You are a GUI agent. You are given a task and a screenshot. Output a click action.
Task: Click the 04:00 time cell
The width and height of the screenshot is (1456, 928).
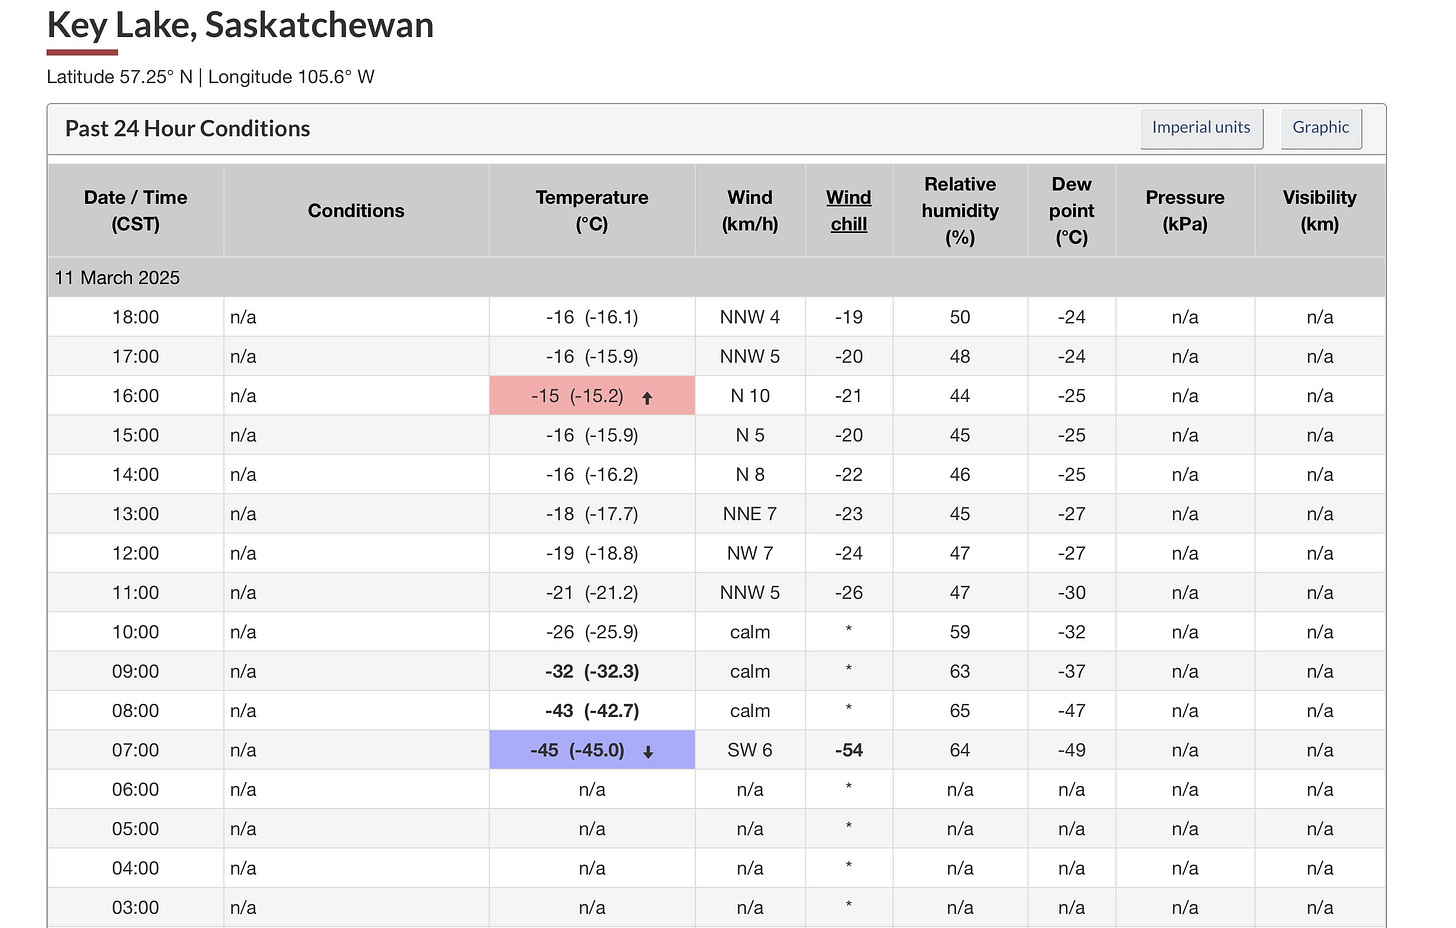pos(136,868)
